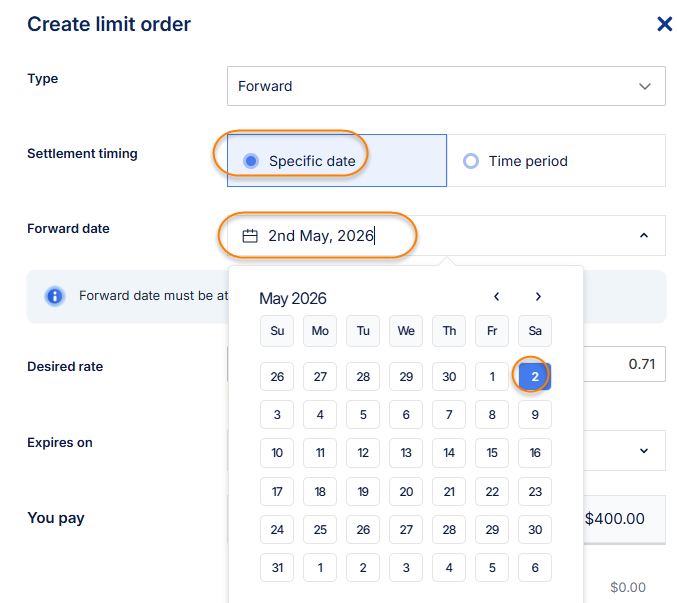Click the calendar icon in Forward date field

pos(250,236)
